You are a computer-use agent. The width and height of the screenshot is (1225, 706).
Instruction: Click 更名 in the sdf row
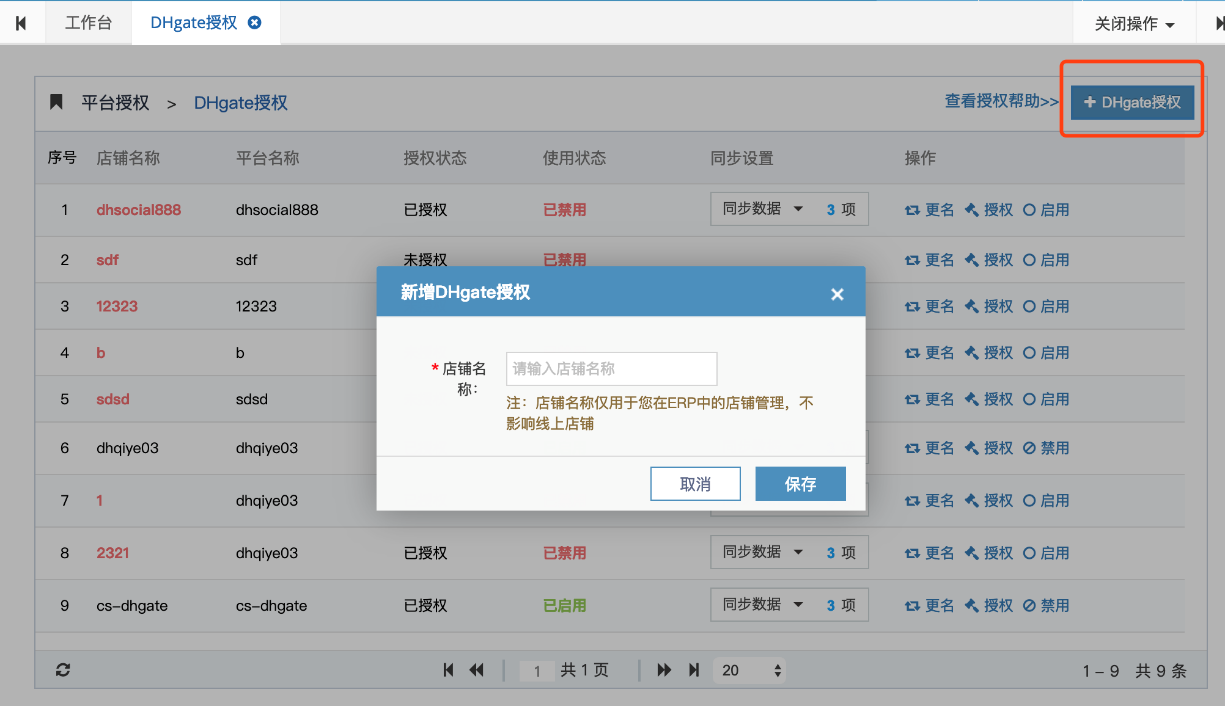point(929,260)
